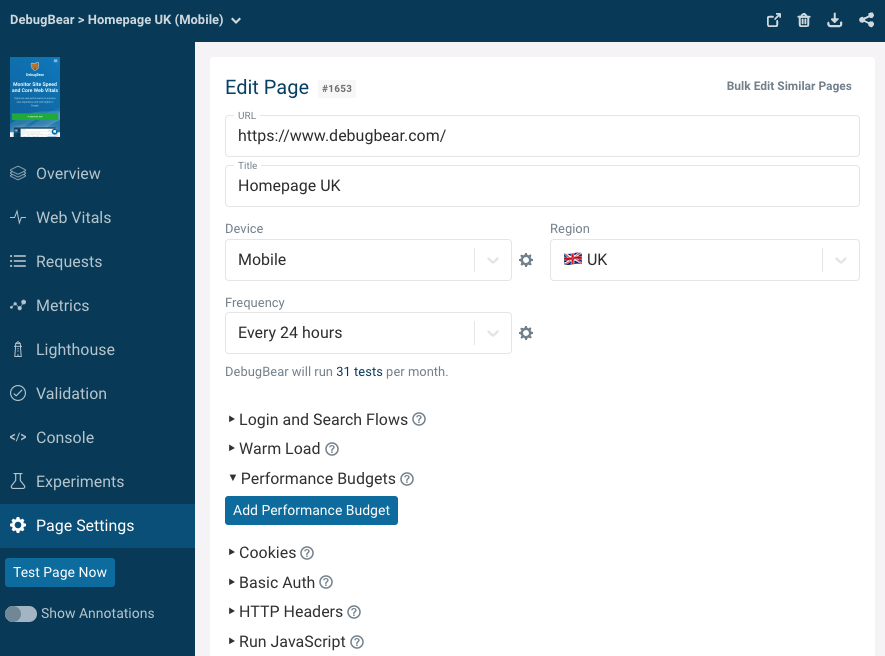The image size is (885, 656).
Task: Expand the Basic Auth section
Action: (271, 582)
